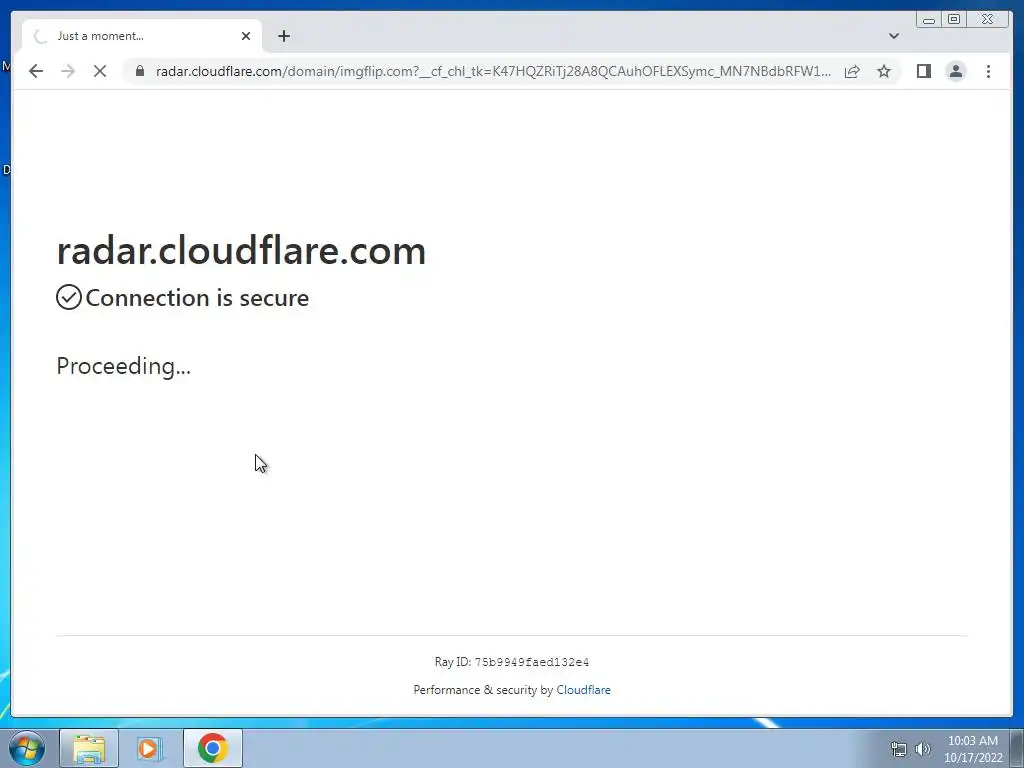1024x768 pixels.
Task: Click the 'Connection is secure' checkmark icon
Action: pos(69,297)
